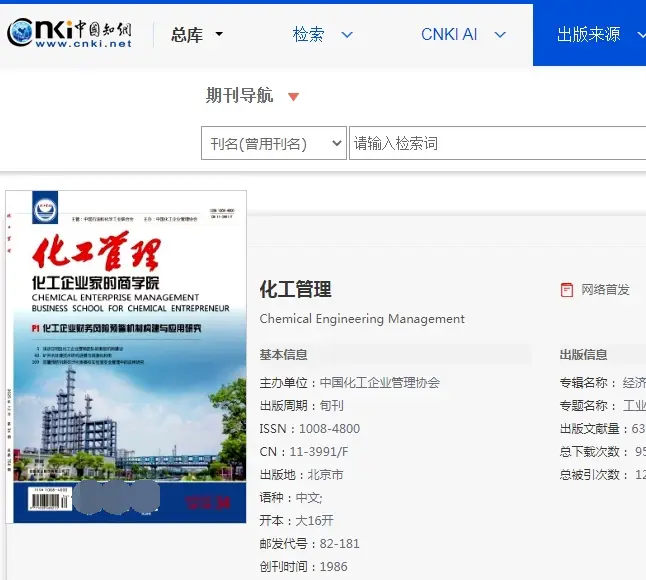Click the www.cnki.net logo text

pyautogui.click(x=84, y=43)
